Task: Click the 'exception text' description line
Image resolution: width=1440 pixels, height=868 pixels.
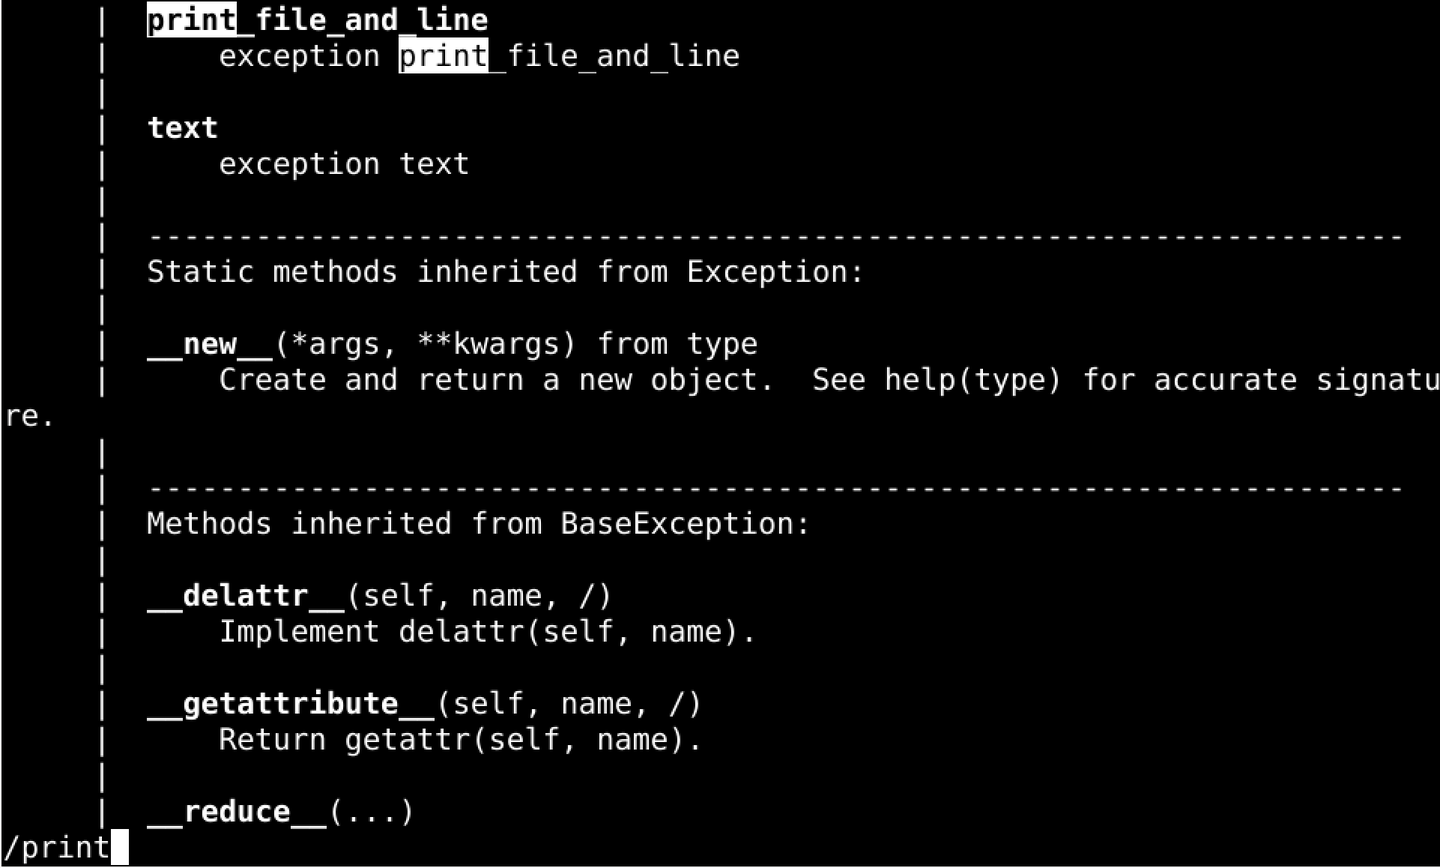Action: coord(343,164)
